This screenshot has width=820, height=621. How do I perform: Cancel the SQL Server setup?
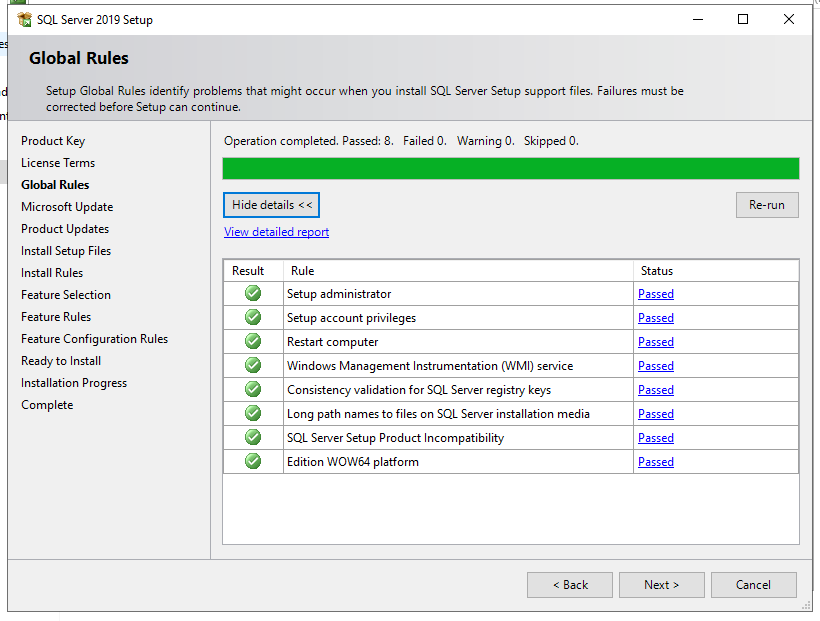(754, 585)
